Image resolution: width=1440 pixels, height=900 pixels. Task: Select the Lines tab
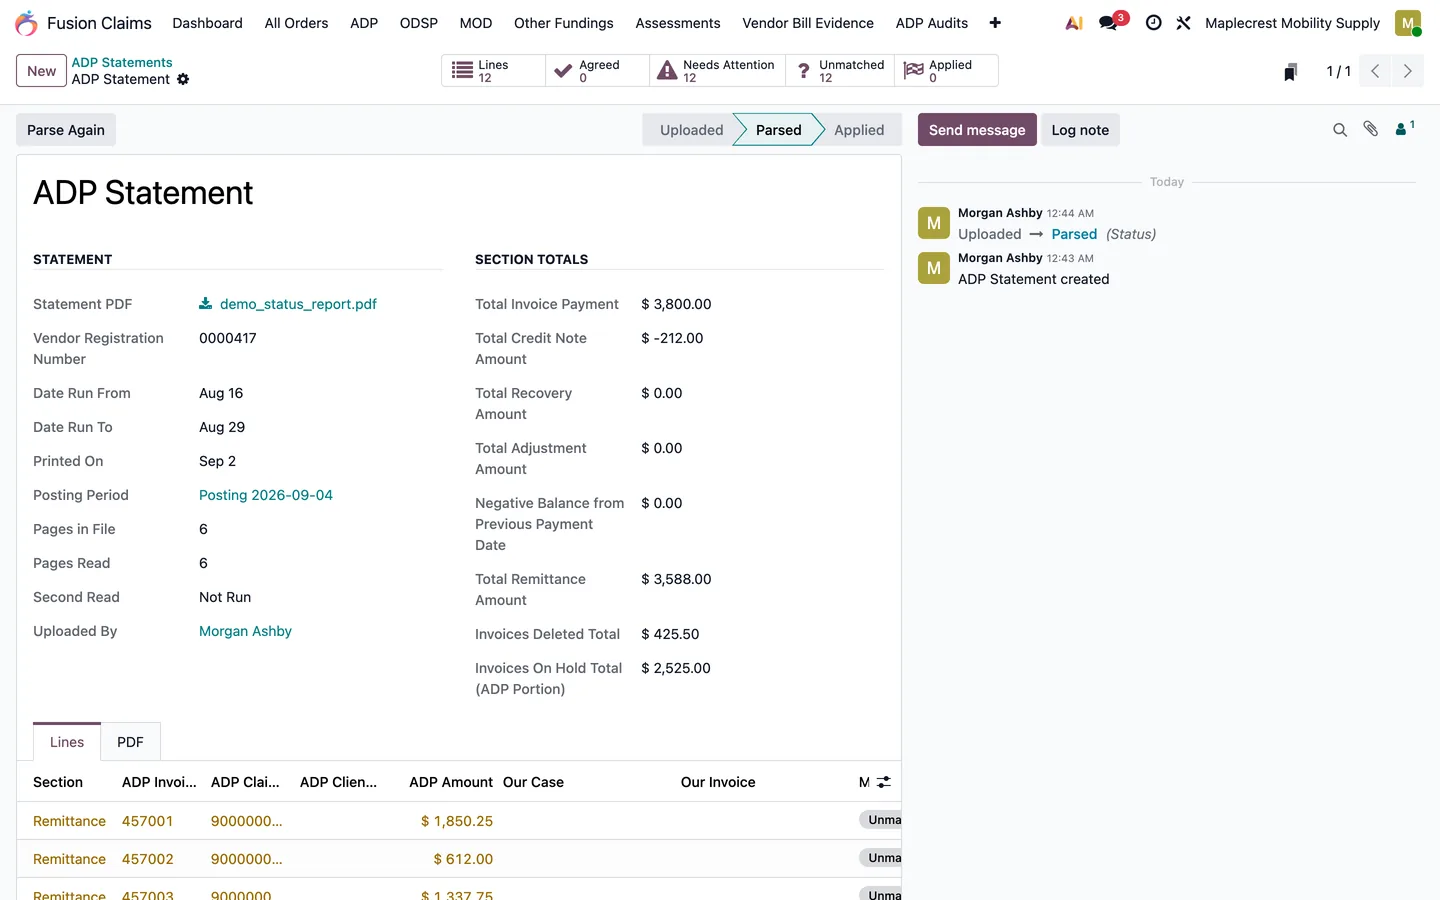[x=67, y=742]
